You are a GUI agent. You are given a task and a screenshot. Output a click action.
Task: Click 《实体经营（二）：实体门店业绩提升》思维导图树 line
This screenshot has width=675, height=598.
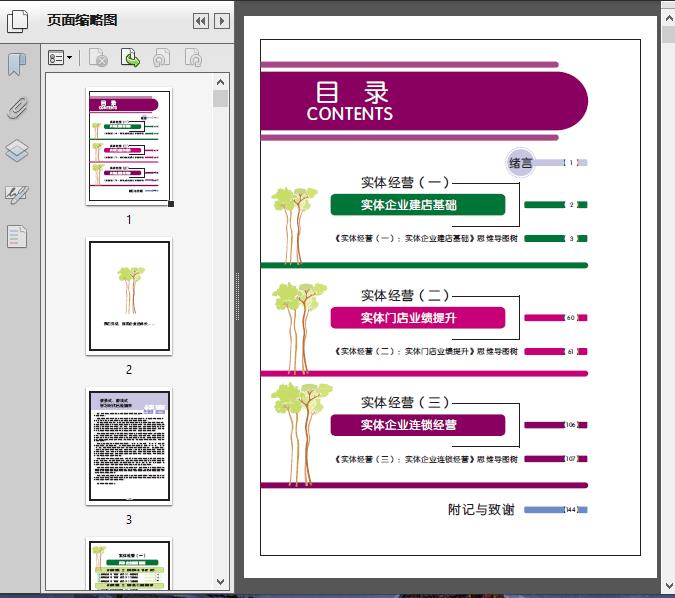pos(426,351)
